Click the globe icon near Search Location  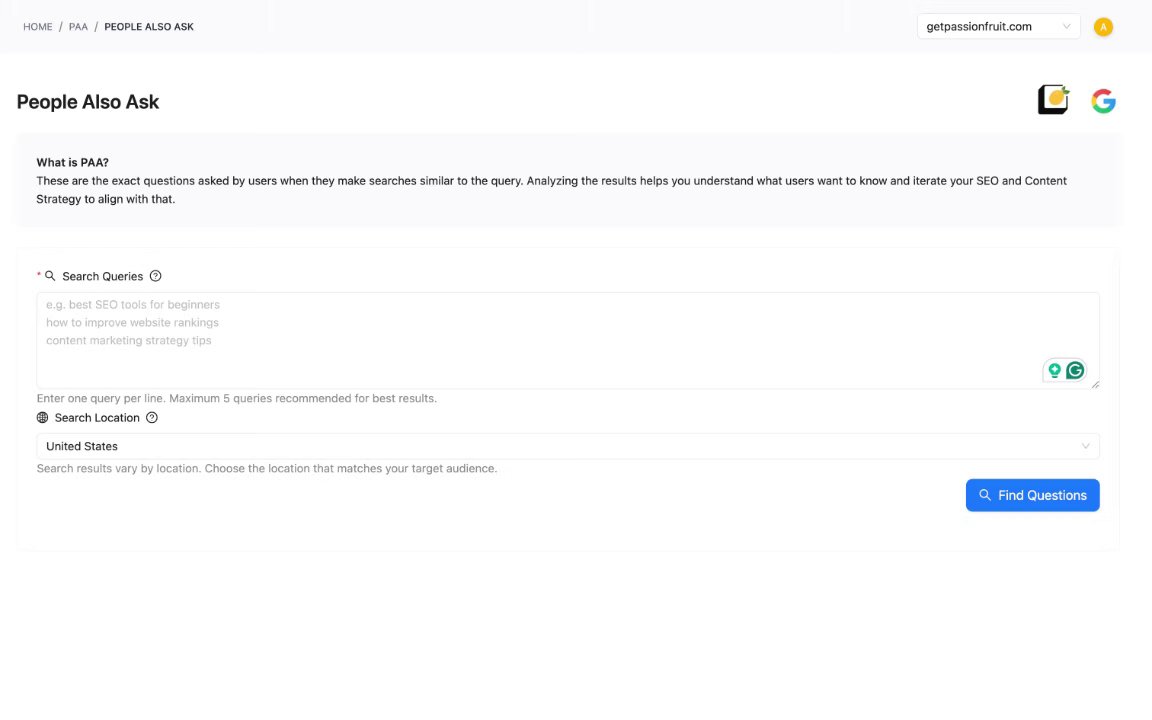click(42, 418)
